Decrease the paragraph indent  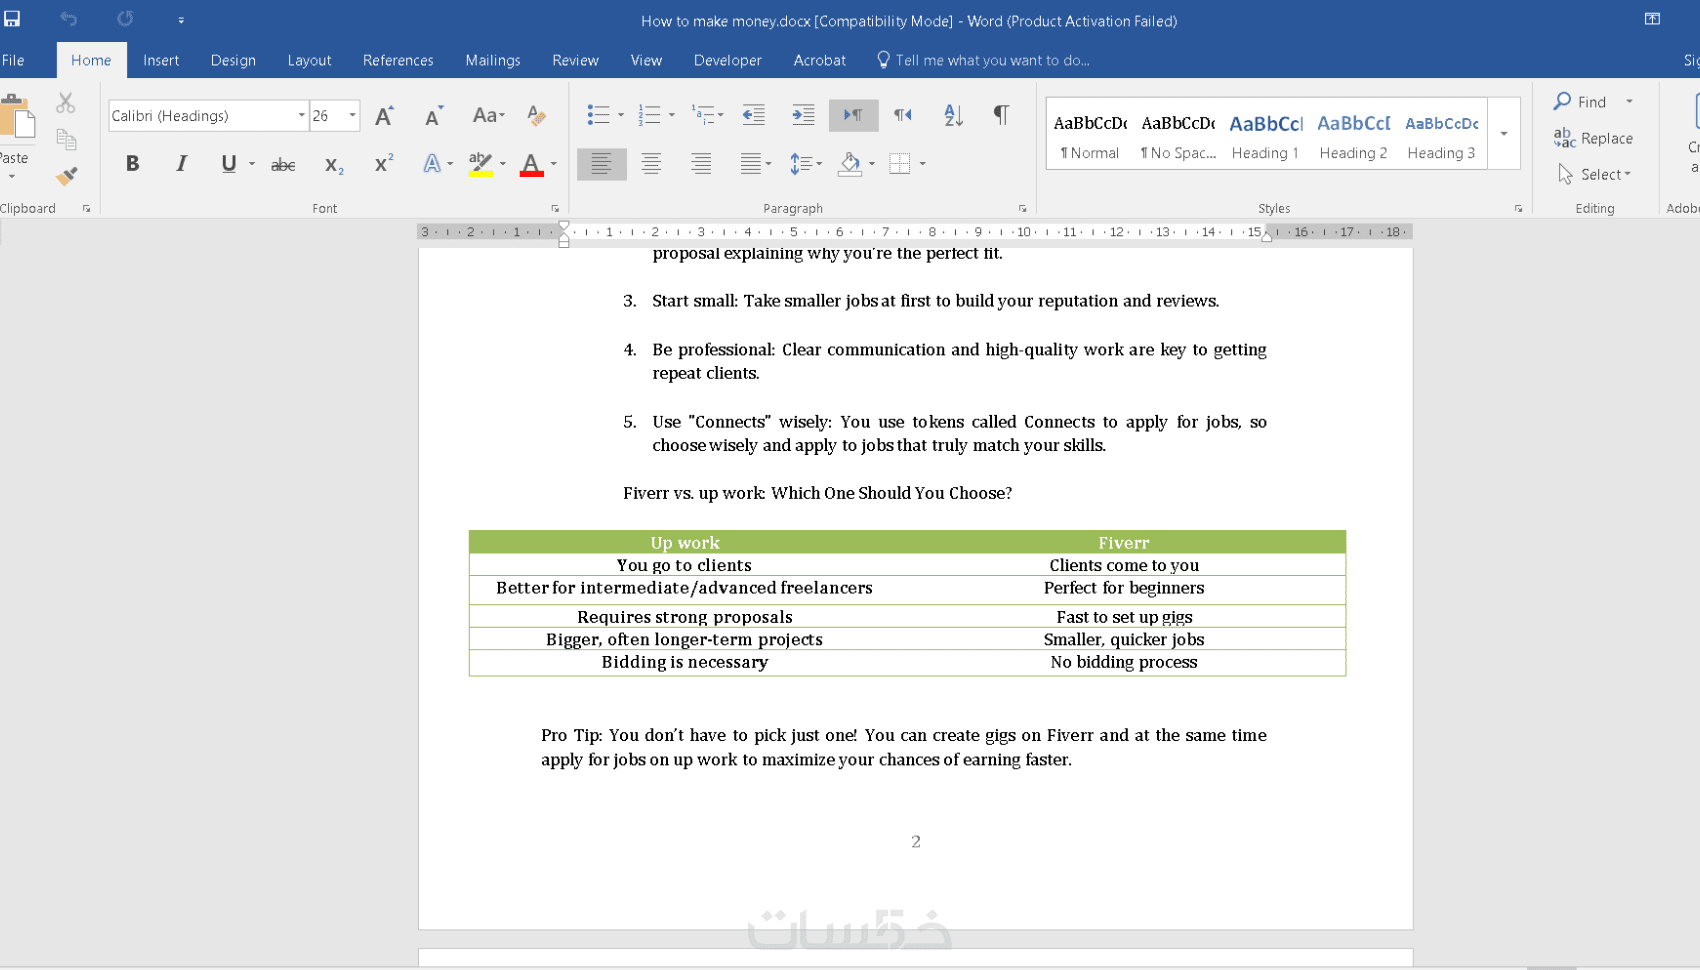[x=754, y=115]
